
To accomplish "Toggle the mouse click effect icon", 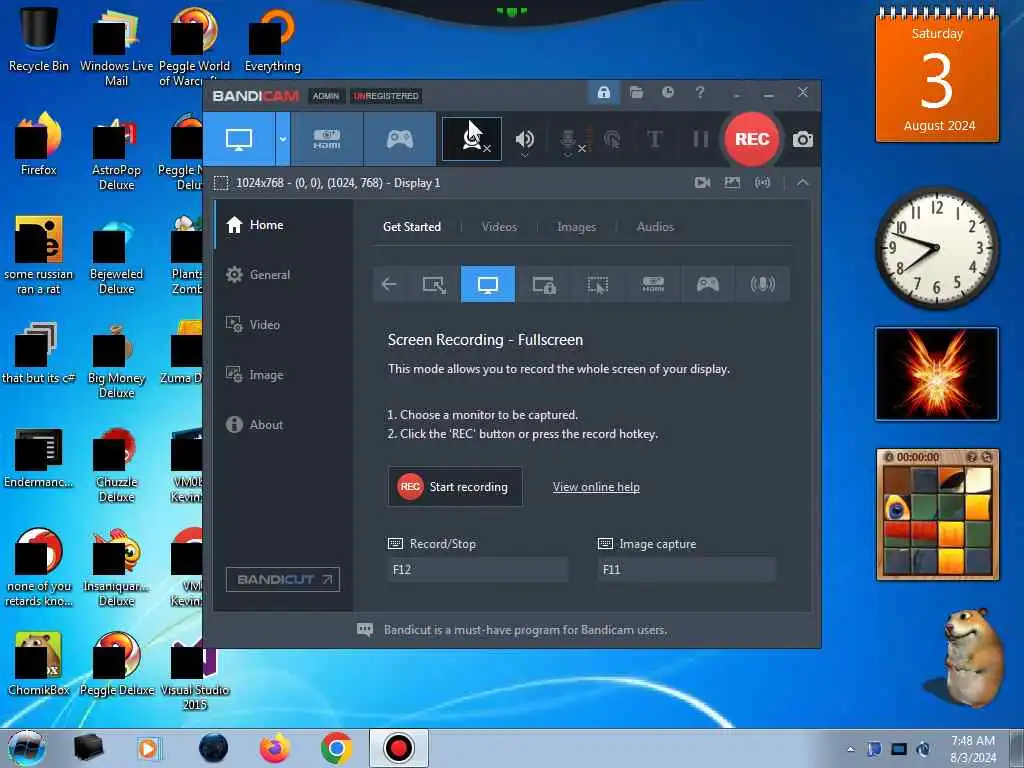I will (612, 139).
